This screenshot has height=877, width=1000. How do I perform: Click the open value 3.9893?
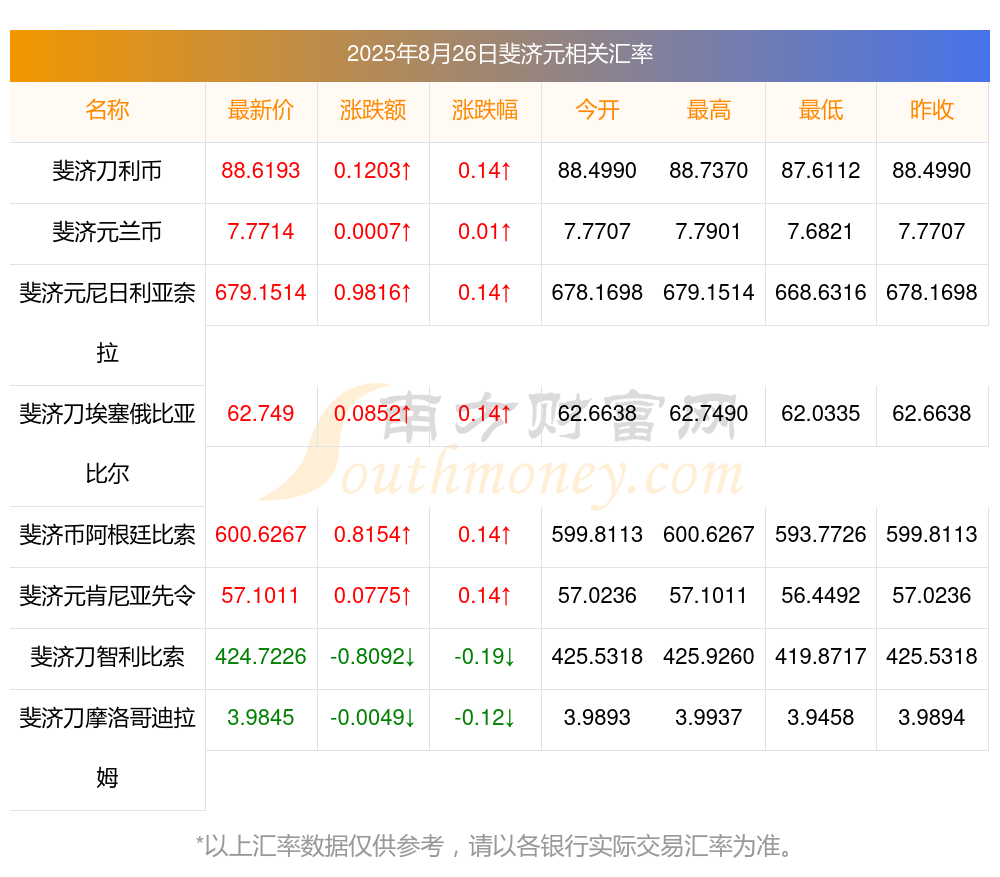pos(597,718)
